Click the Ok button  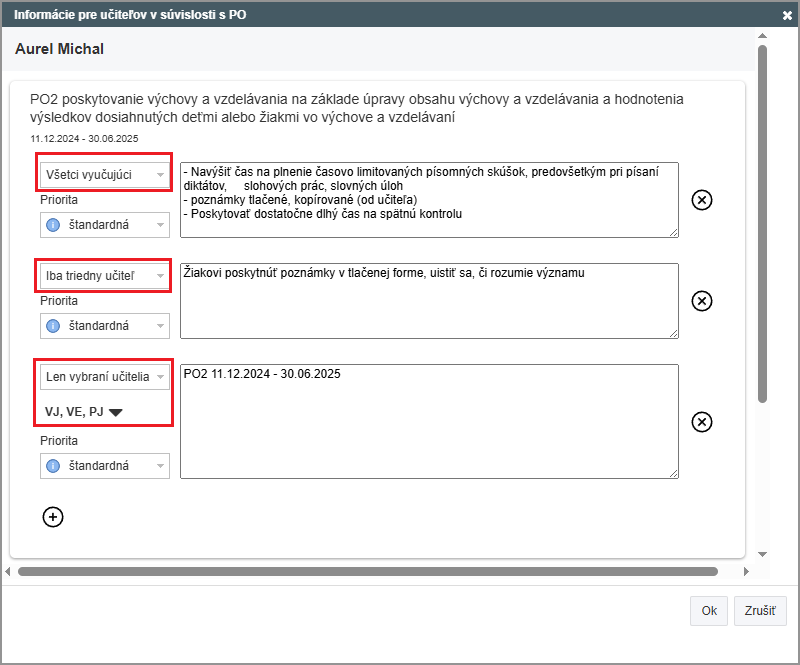[709, 611]
